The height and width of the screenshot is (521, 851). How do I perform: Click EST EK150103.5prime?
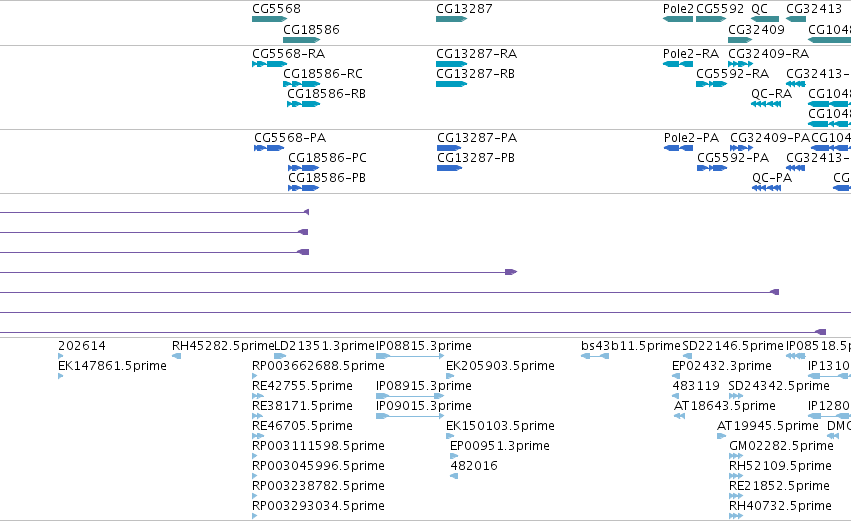(500, 426)
